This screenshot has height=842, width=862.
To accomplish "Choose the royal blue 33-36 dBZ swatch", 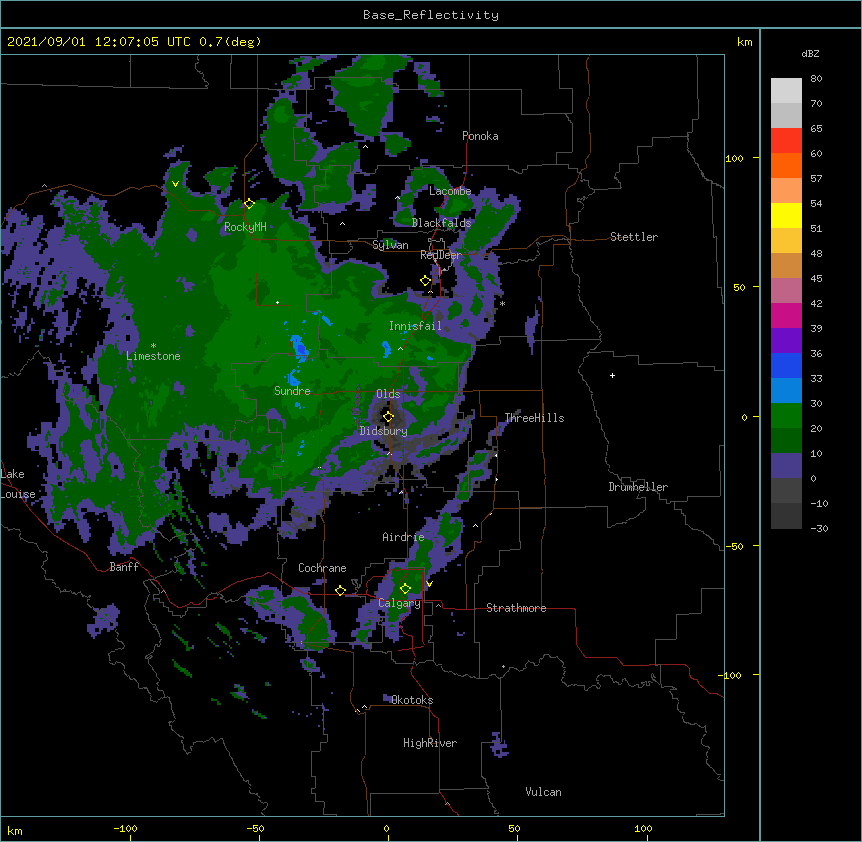I will point(786,365).
